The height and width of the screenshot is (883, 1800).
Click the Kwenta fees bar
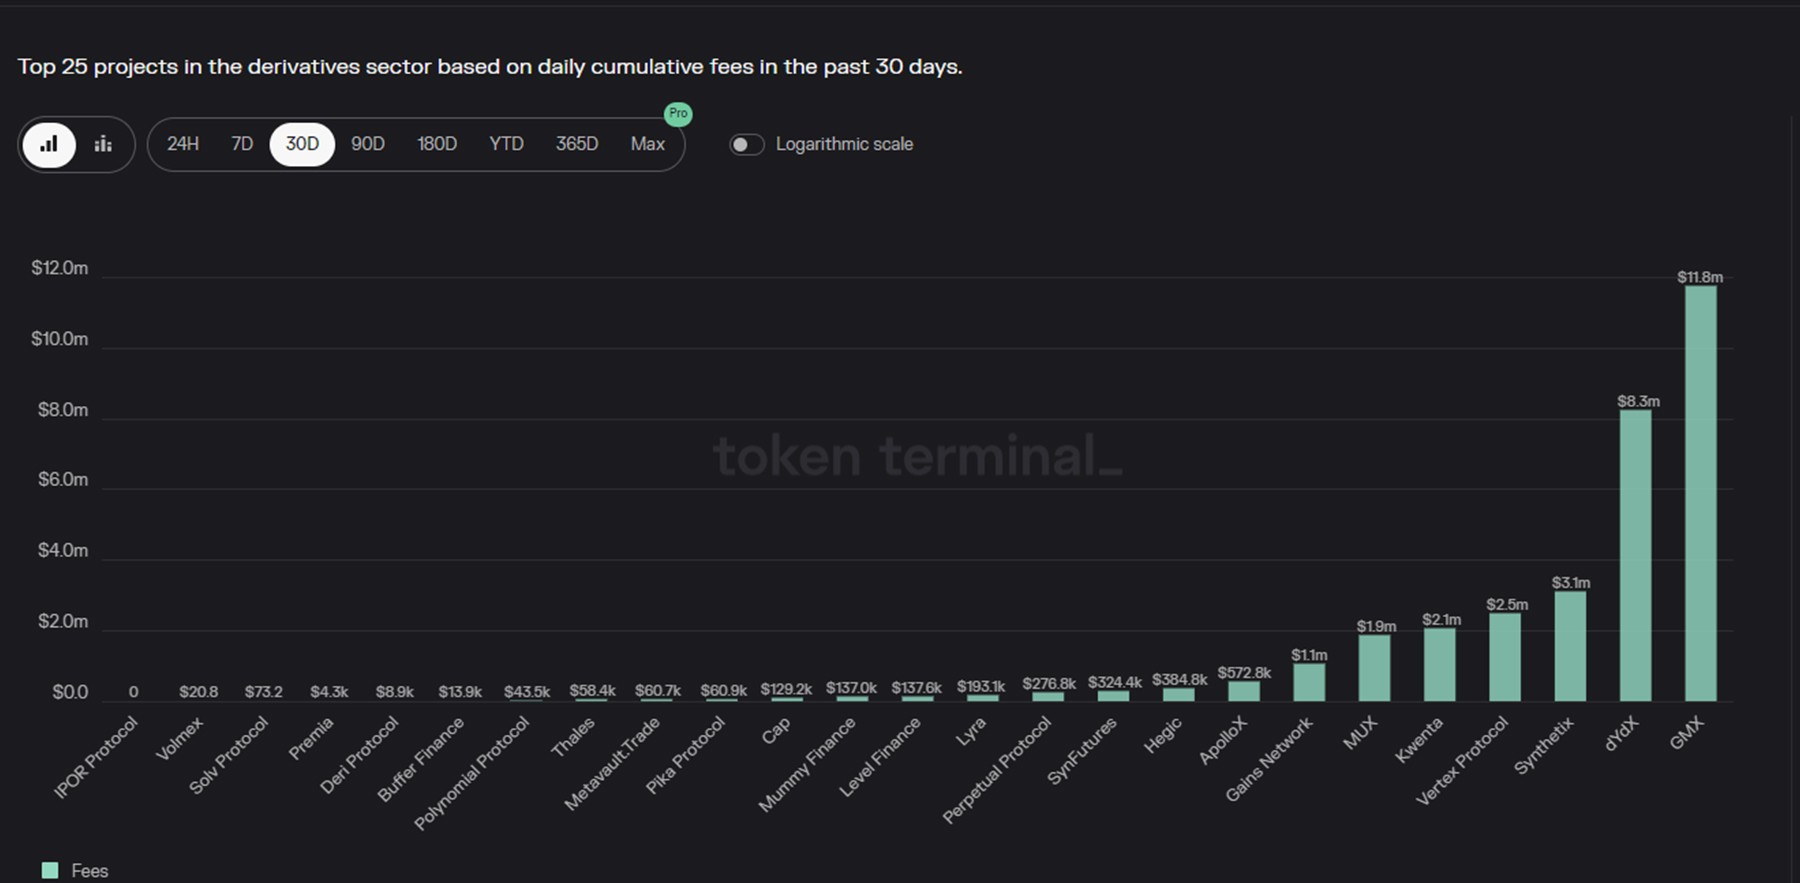(x=1439, y=664)
